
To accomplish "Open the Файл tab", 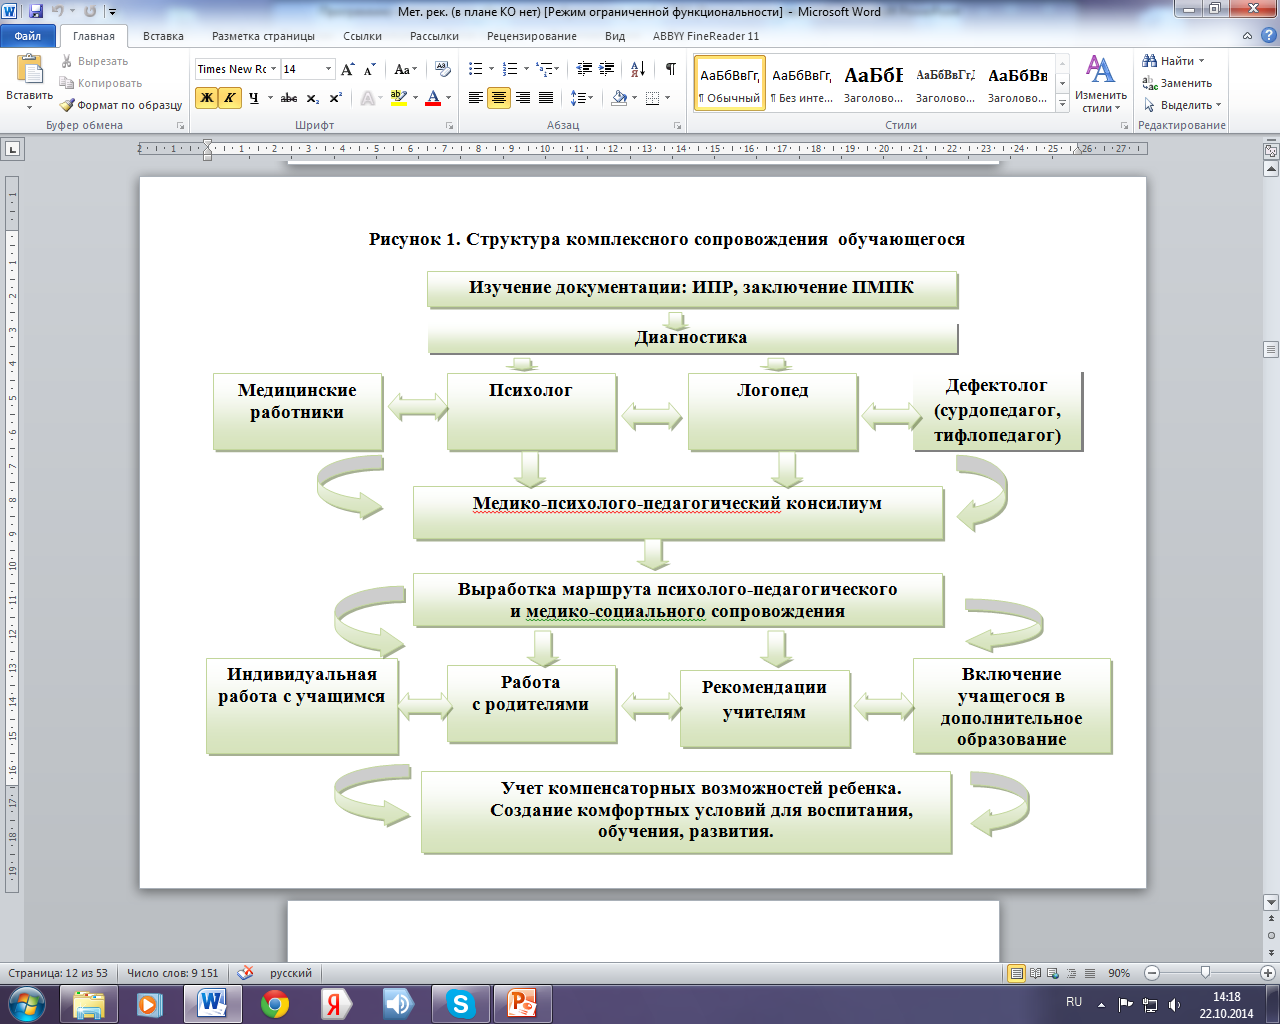I will [x=28, y=36].
